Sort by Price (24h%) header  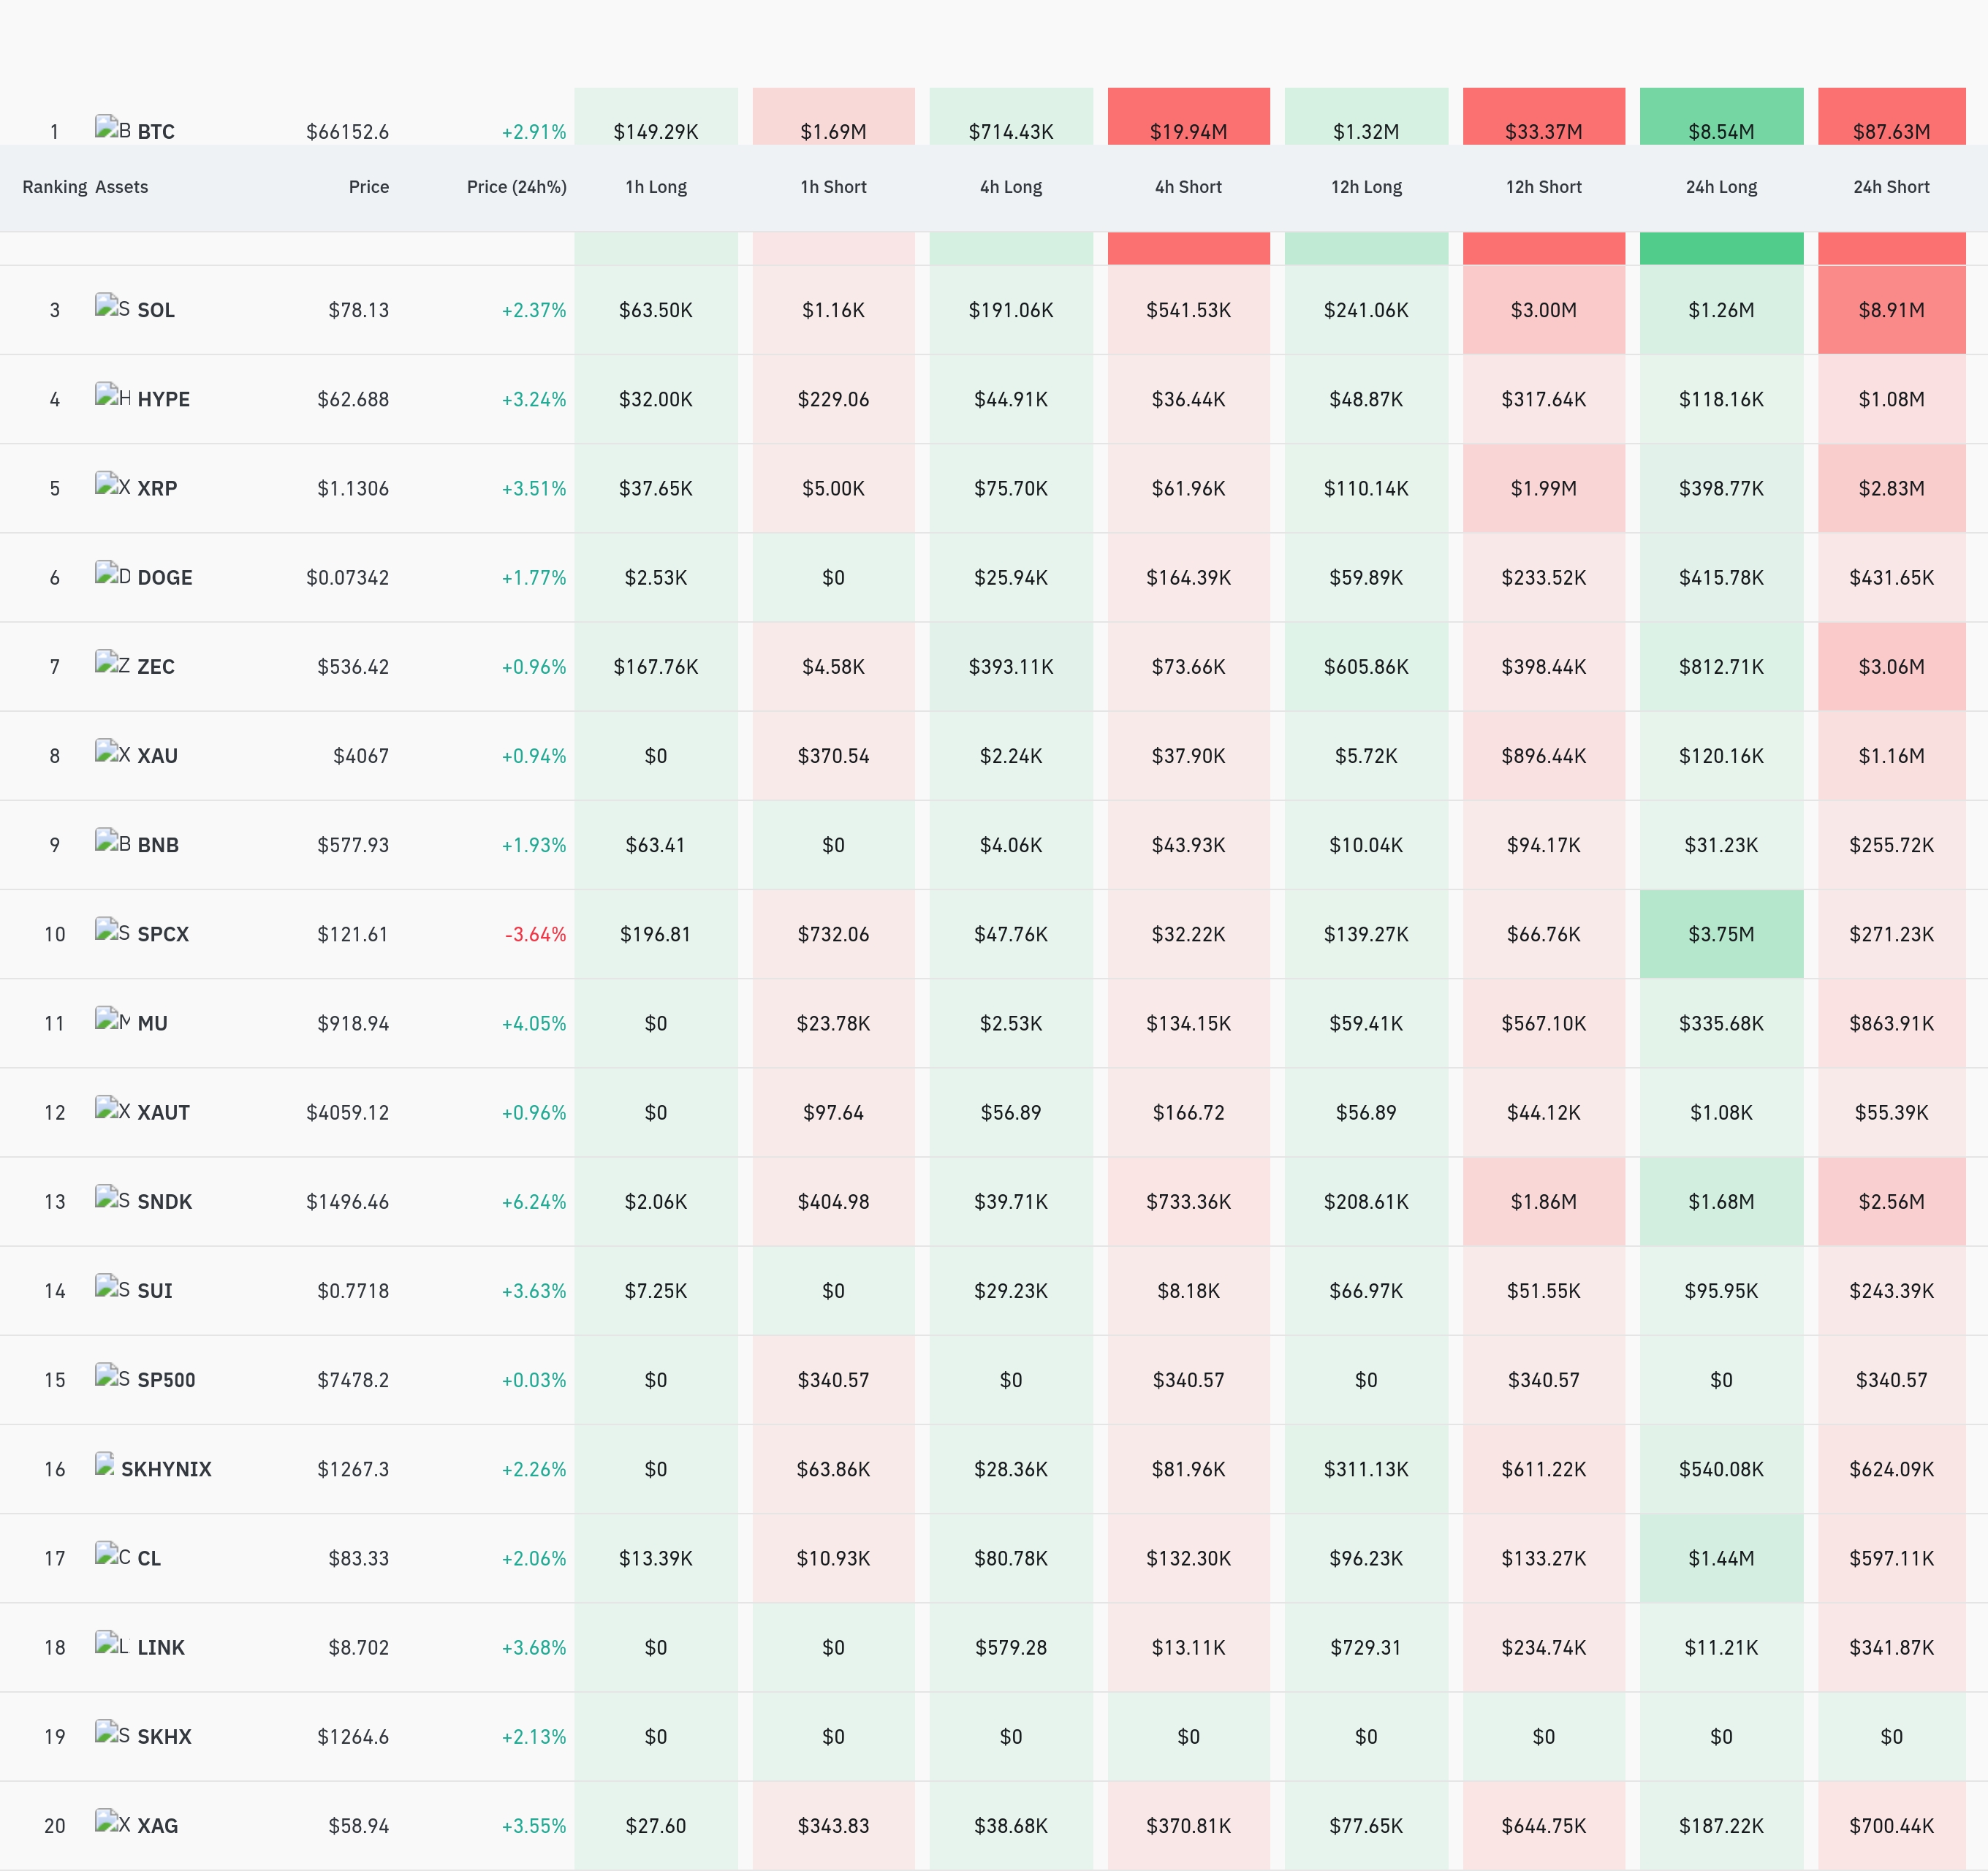pyautogui.click(x=516, y=187)
